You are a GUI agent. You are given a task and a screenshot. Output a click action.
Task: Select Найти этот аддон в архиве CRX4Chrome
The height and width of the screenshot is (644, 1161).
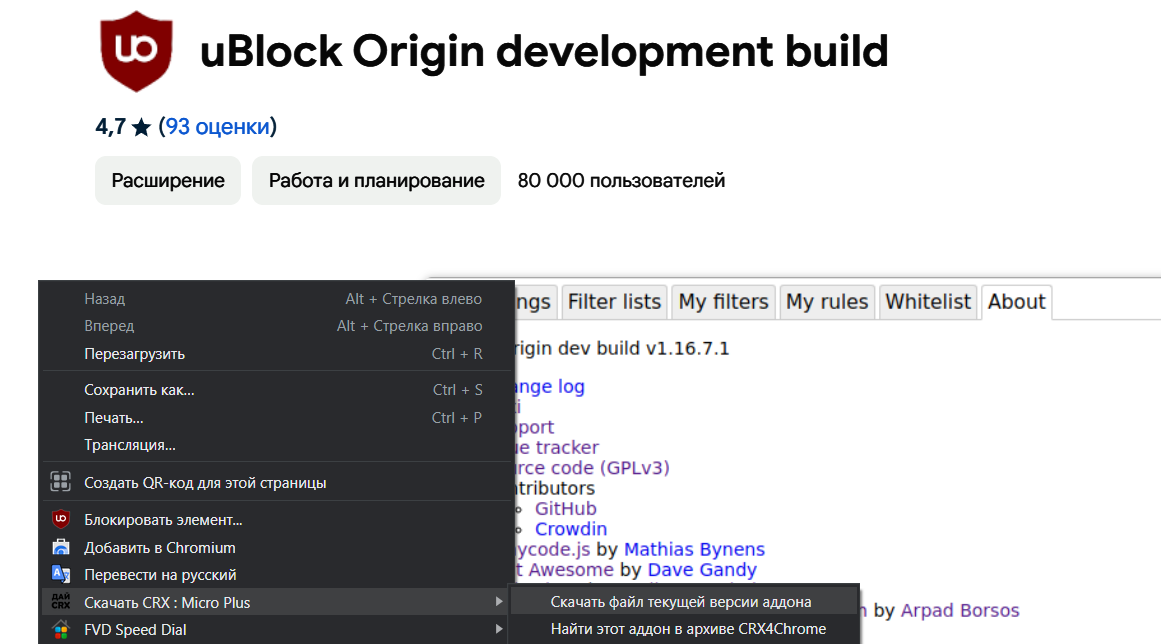click(x=683, y=628)
